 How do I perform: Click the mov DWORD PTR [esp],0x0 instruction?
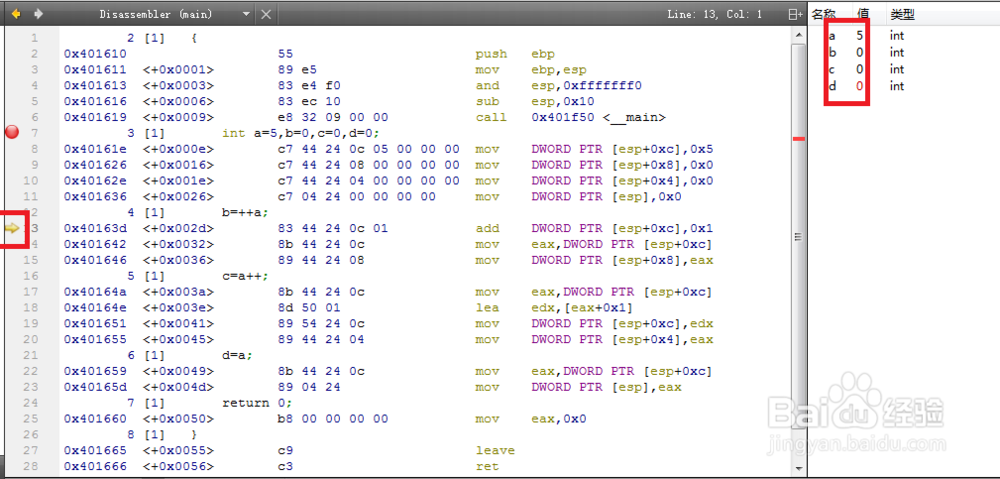pyautogui.click(x=578, y=196)
